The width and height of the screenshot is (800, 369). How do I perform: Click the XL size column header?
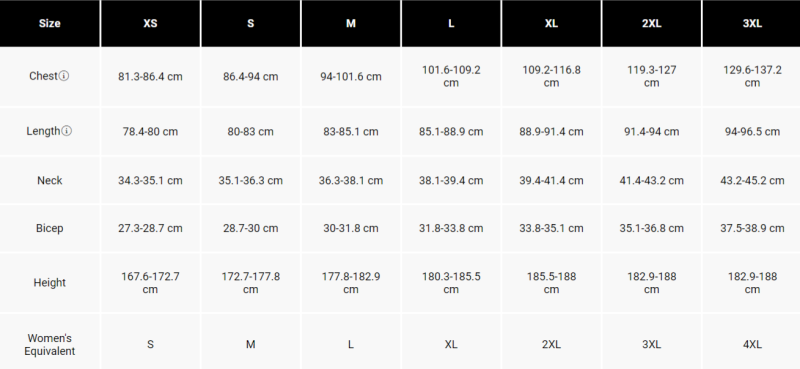(x=551, y=23)
